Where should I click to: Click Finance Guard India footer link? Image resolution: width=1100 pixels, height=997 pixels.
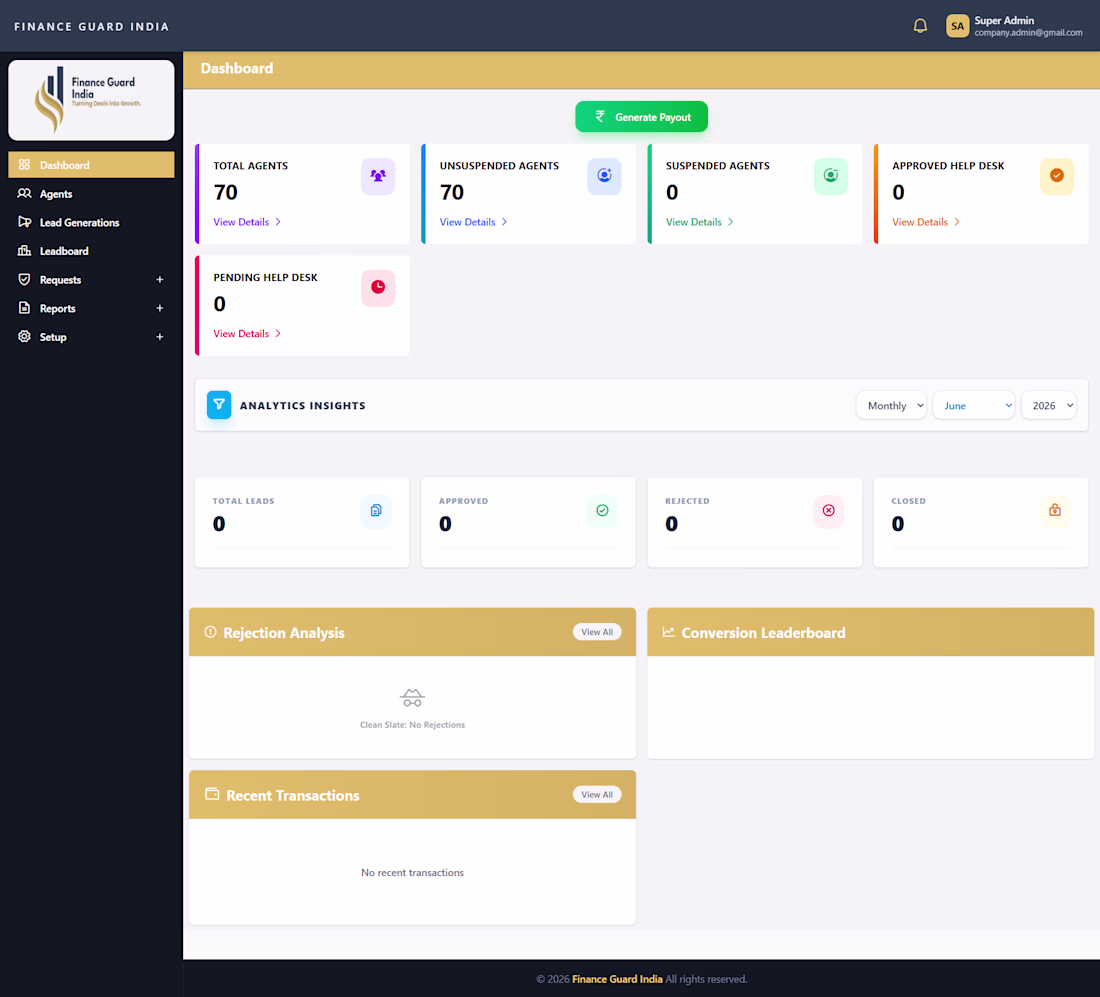coord(617,979)
